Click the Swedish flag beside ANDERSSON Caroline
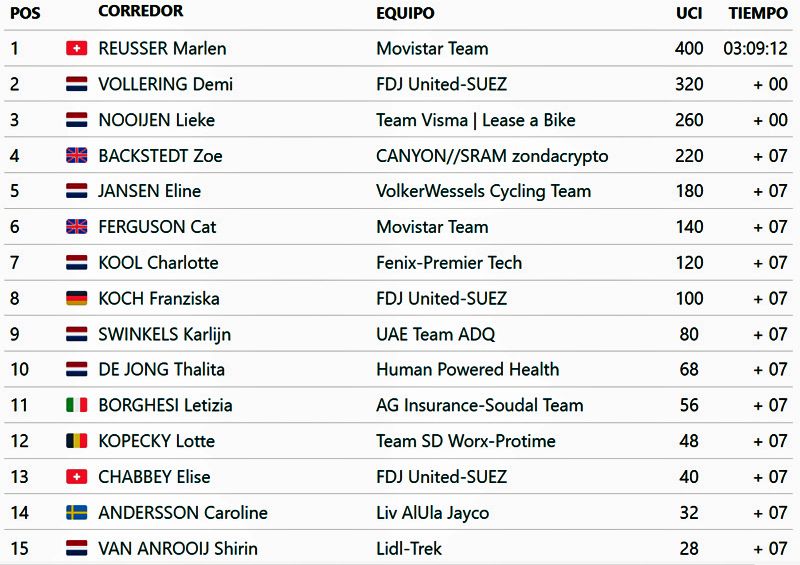The image size is (800, 565). [76, 513]
